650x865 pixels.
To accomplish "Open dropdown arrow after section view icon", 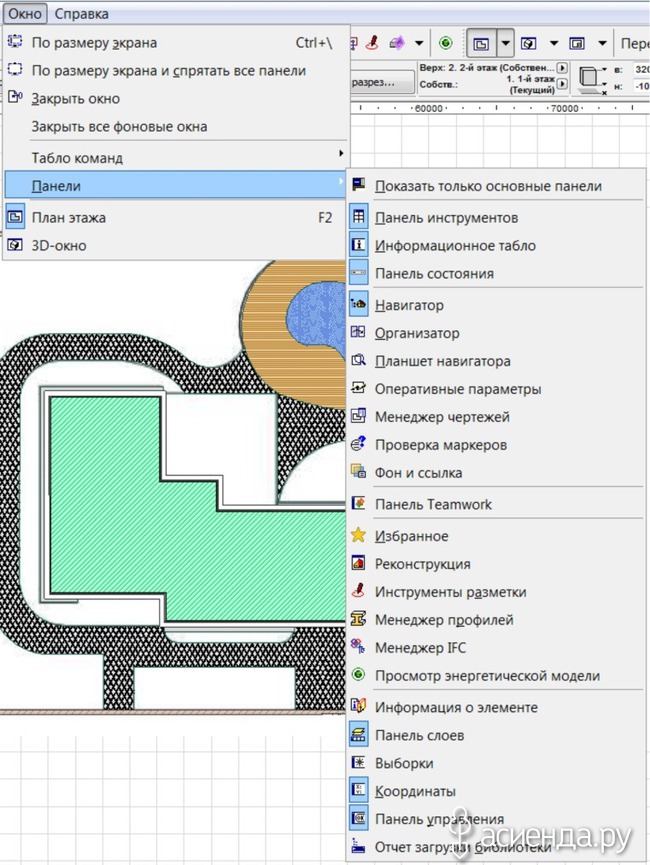I will (x=603, y=43).
